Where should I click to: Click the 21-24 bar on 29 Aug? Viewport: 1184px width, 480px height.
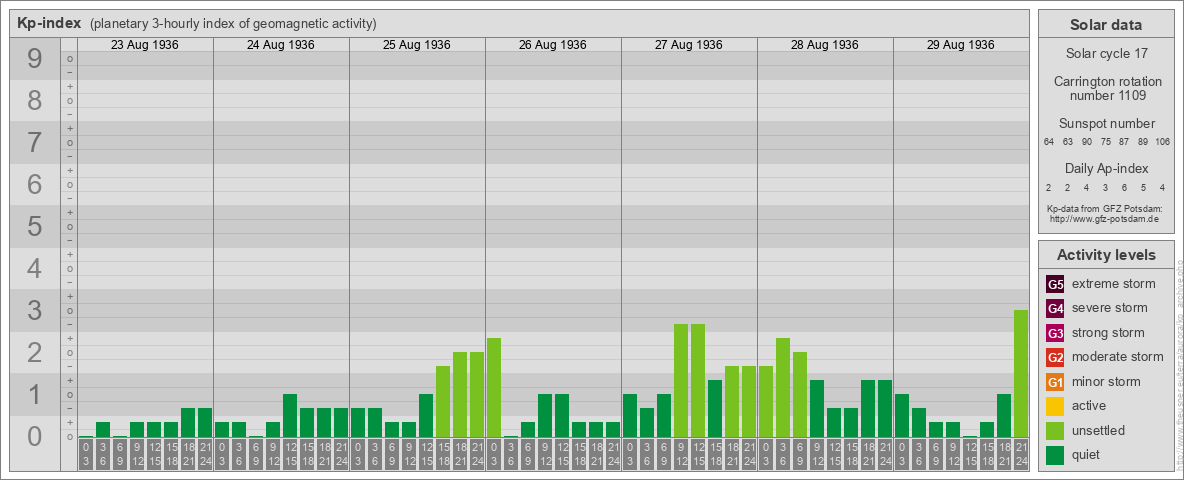(x=1020, y=374)
